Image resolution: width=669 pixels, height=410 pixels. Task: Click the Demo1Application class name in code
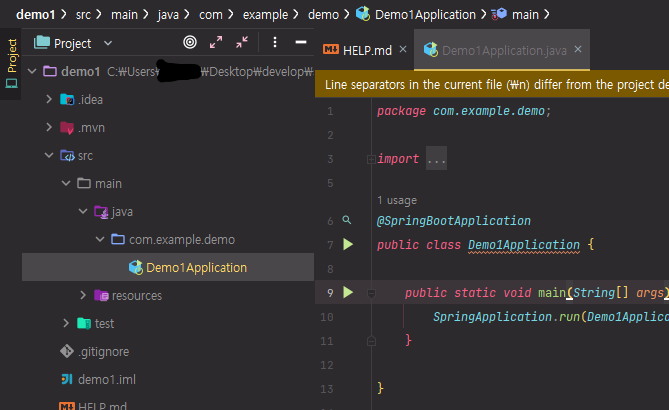point(524,245)
